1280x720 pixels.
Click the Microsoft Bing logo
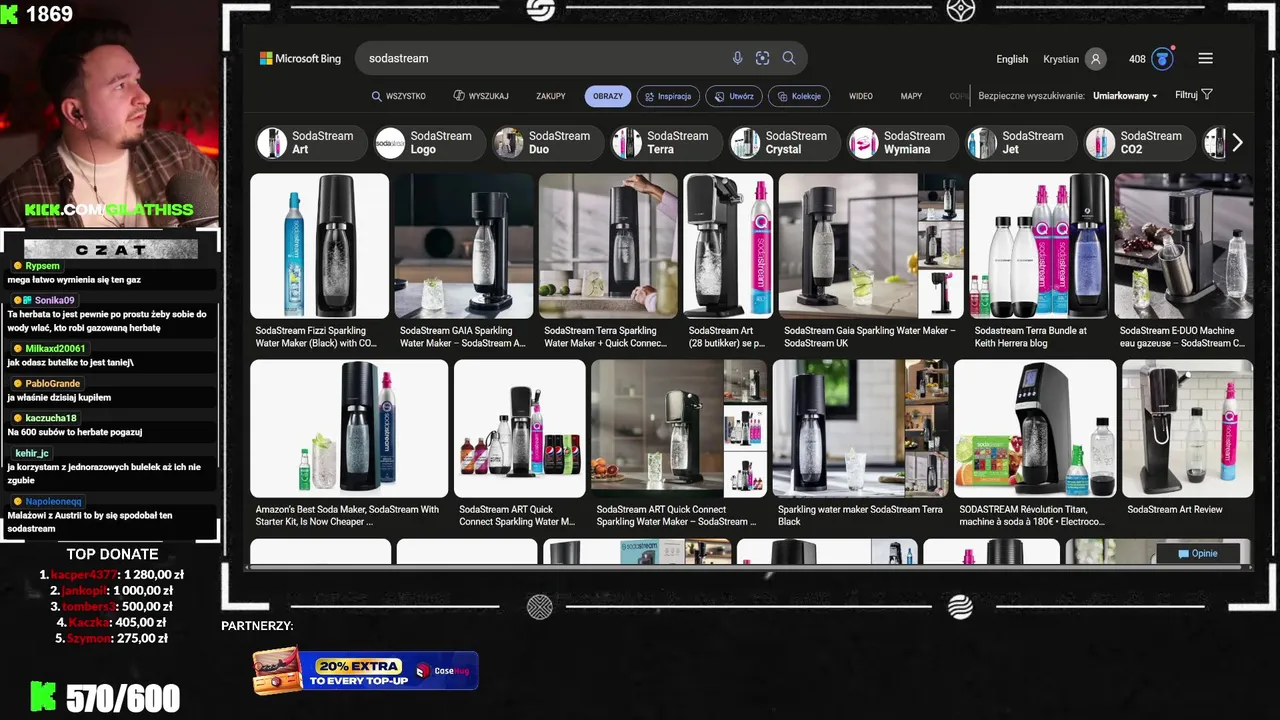300,58
